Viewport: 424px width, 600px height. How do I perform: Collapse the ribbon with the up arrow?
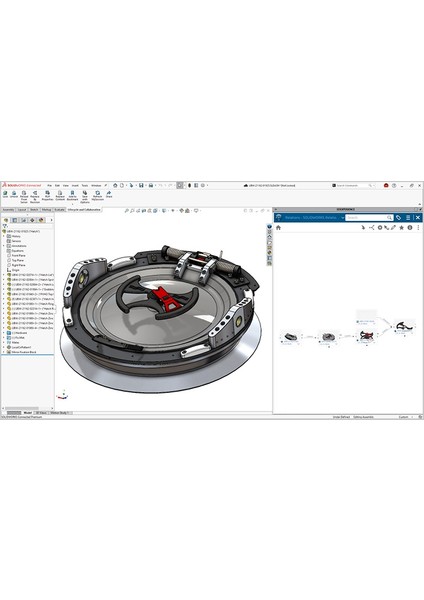pos(420,202)
